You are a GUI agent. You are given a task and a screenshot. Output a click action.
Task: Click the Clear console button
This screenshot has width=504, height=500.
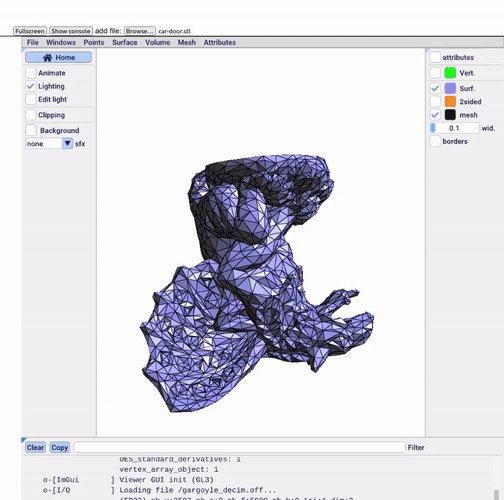coord(35,447)
